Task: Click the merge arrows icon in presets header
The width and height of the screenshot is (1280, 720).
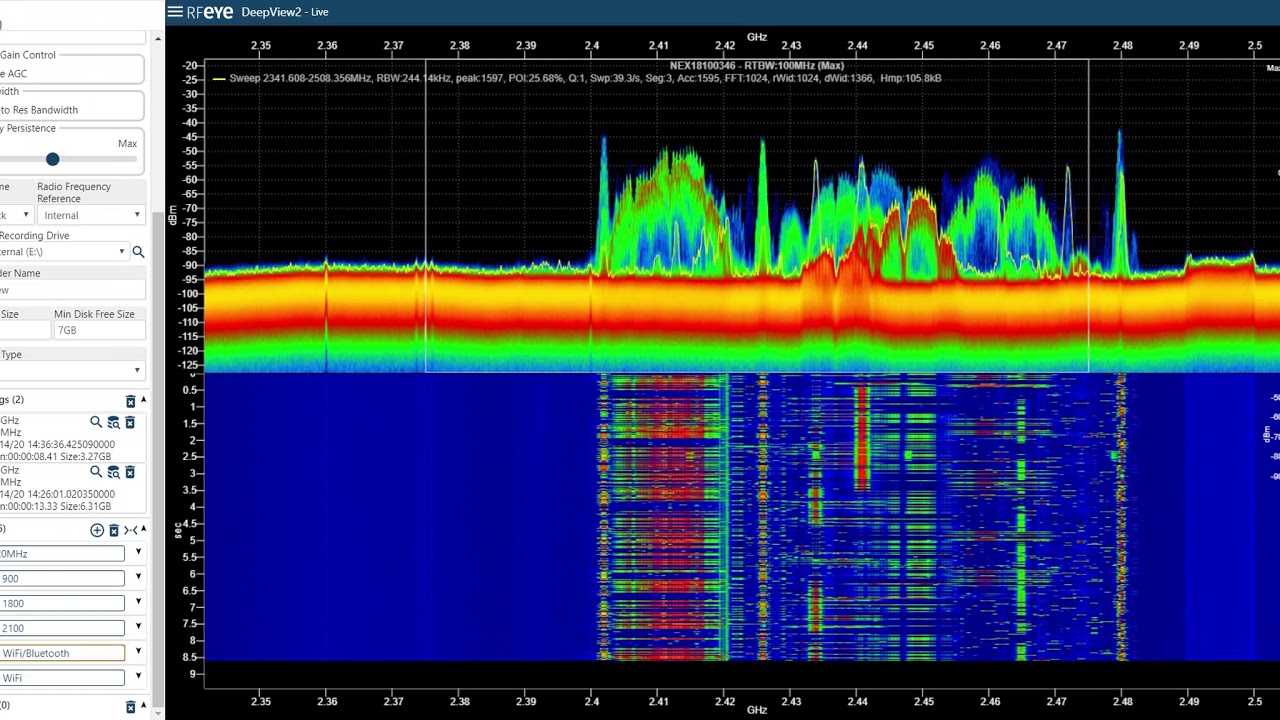Action: [130, 530]
